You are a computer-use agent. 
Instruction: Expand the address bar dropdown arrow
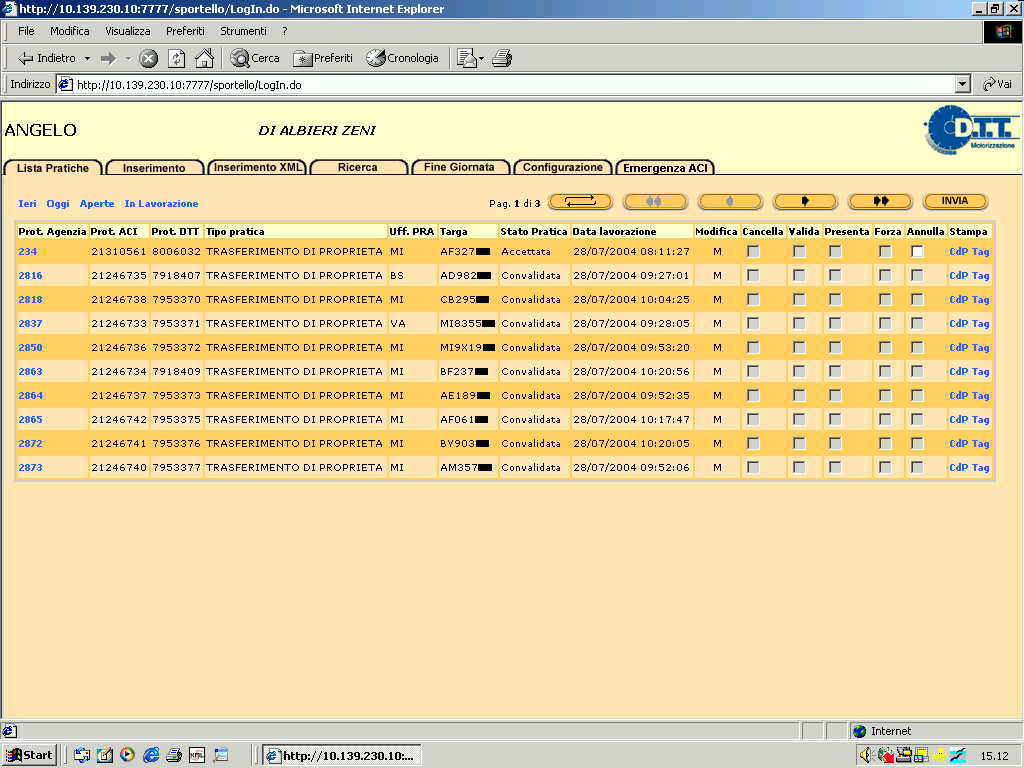click(963, 84)
